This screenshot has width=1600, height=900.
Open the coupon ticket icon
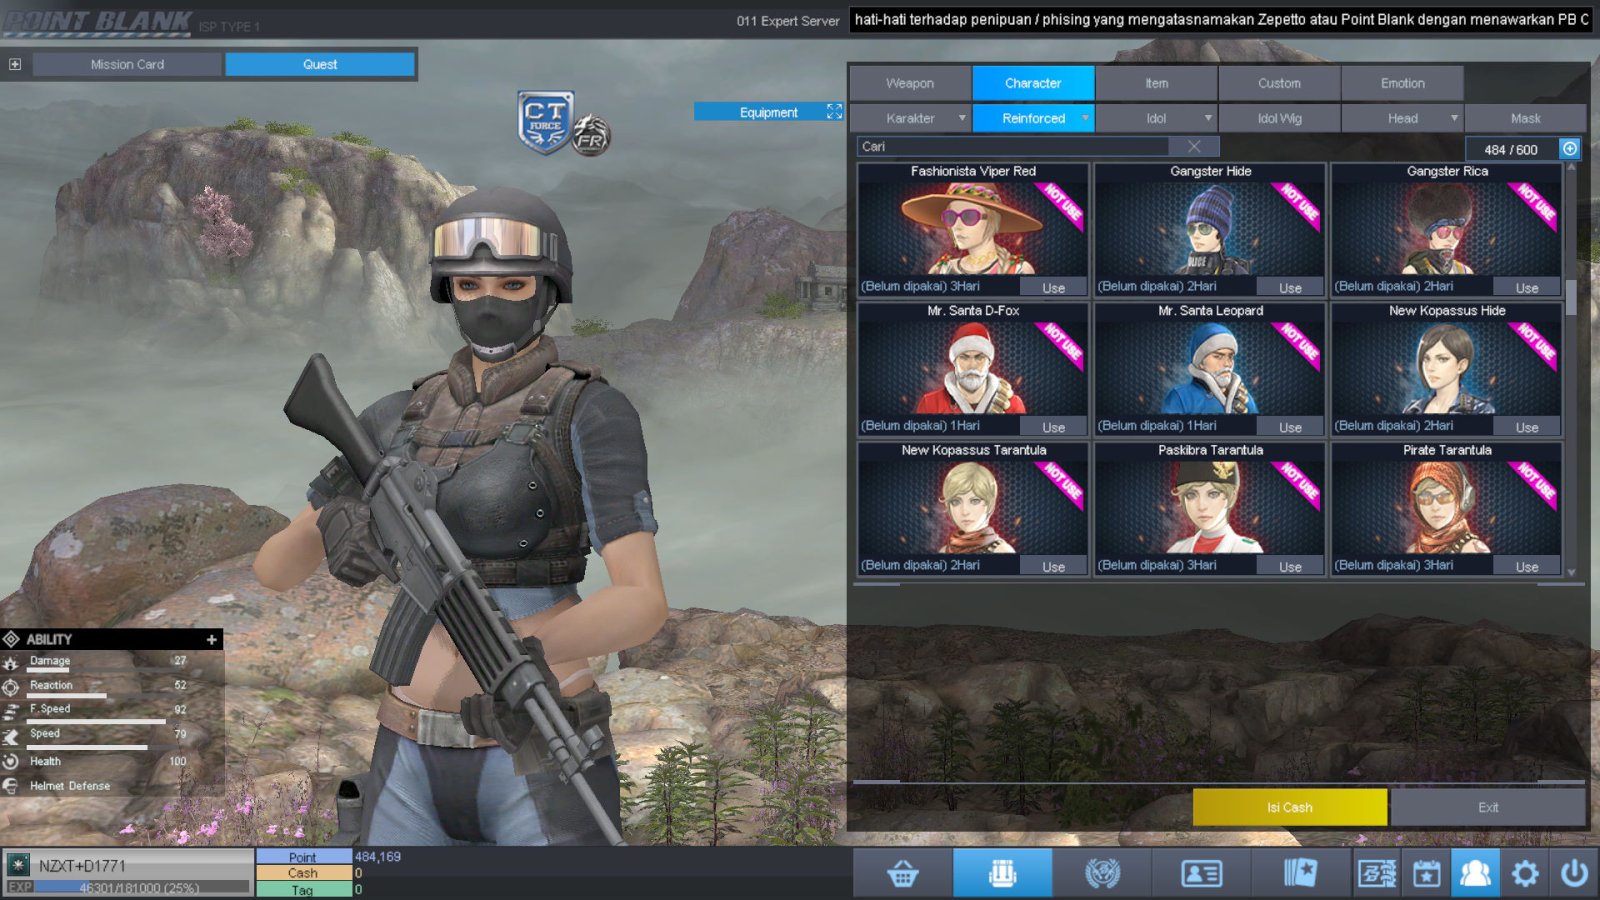point(1377,874)
